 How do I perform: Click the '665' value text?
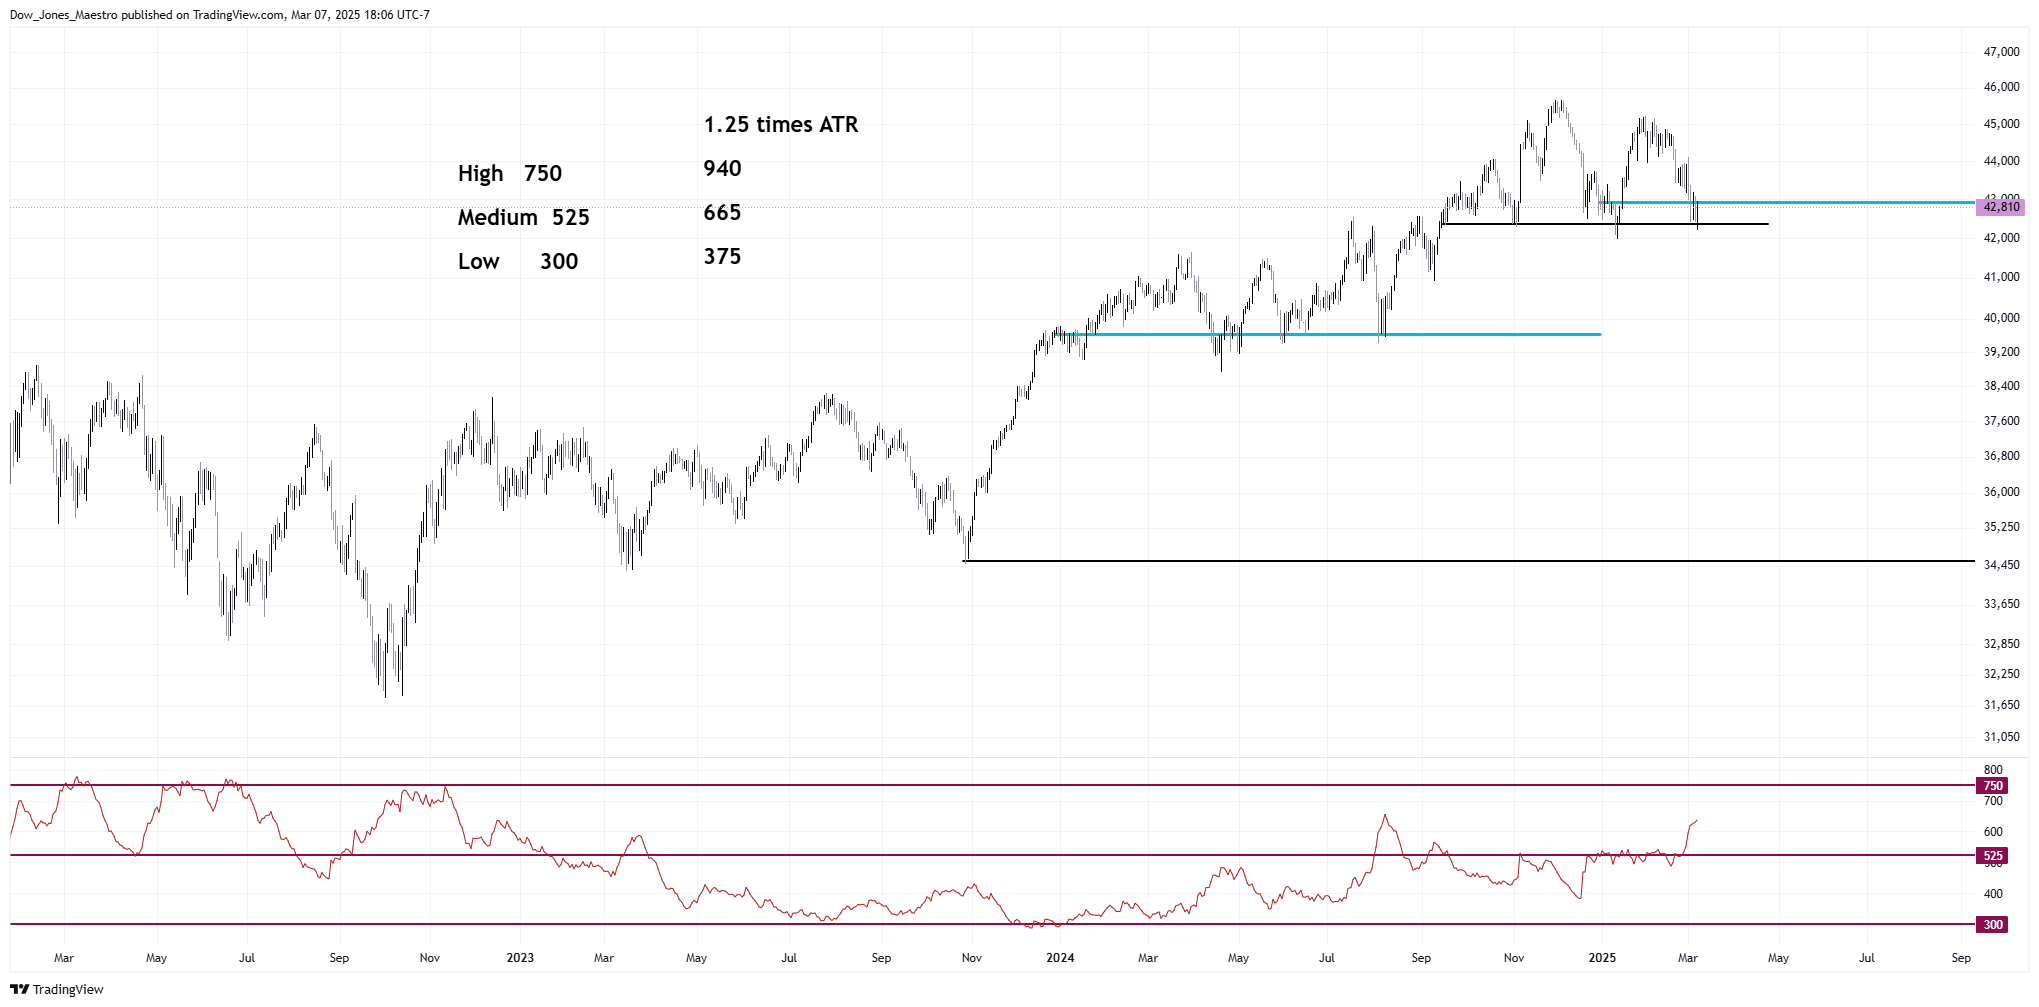[722, 213]
